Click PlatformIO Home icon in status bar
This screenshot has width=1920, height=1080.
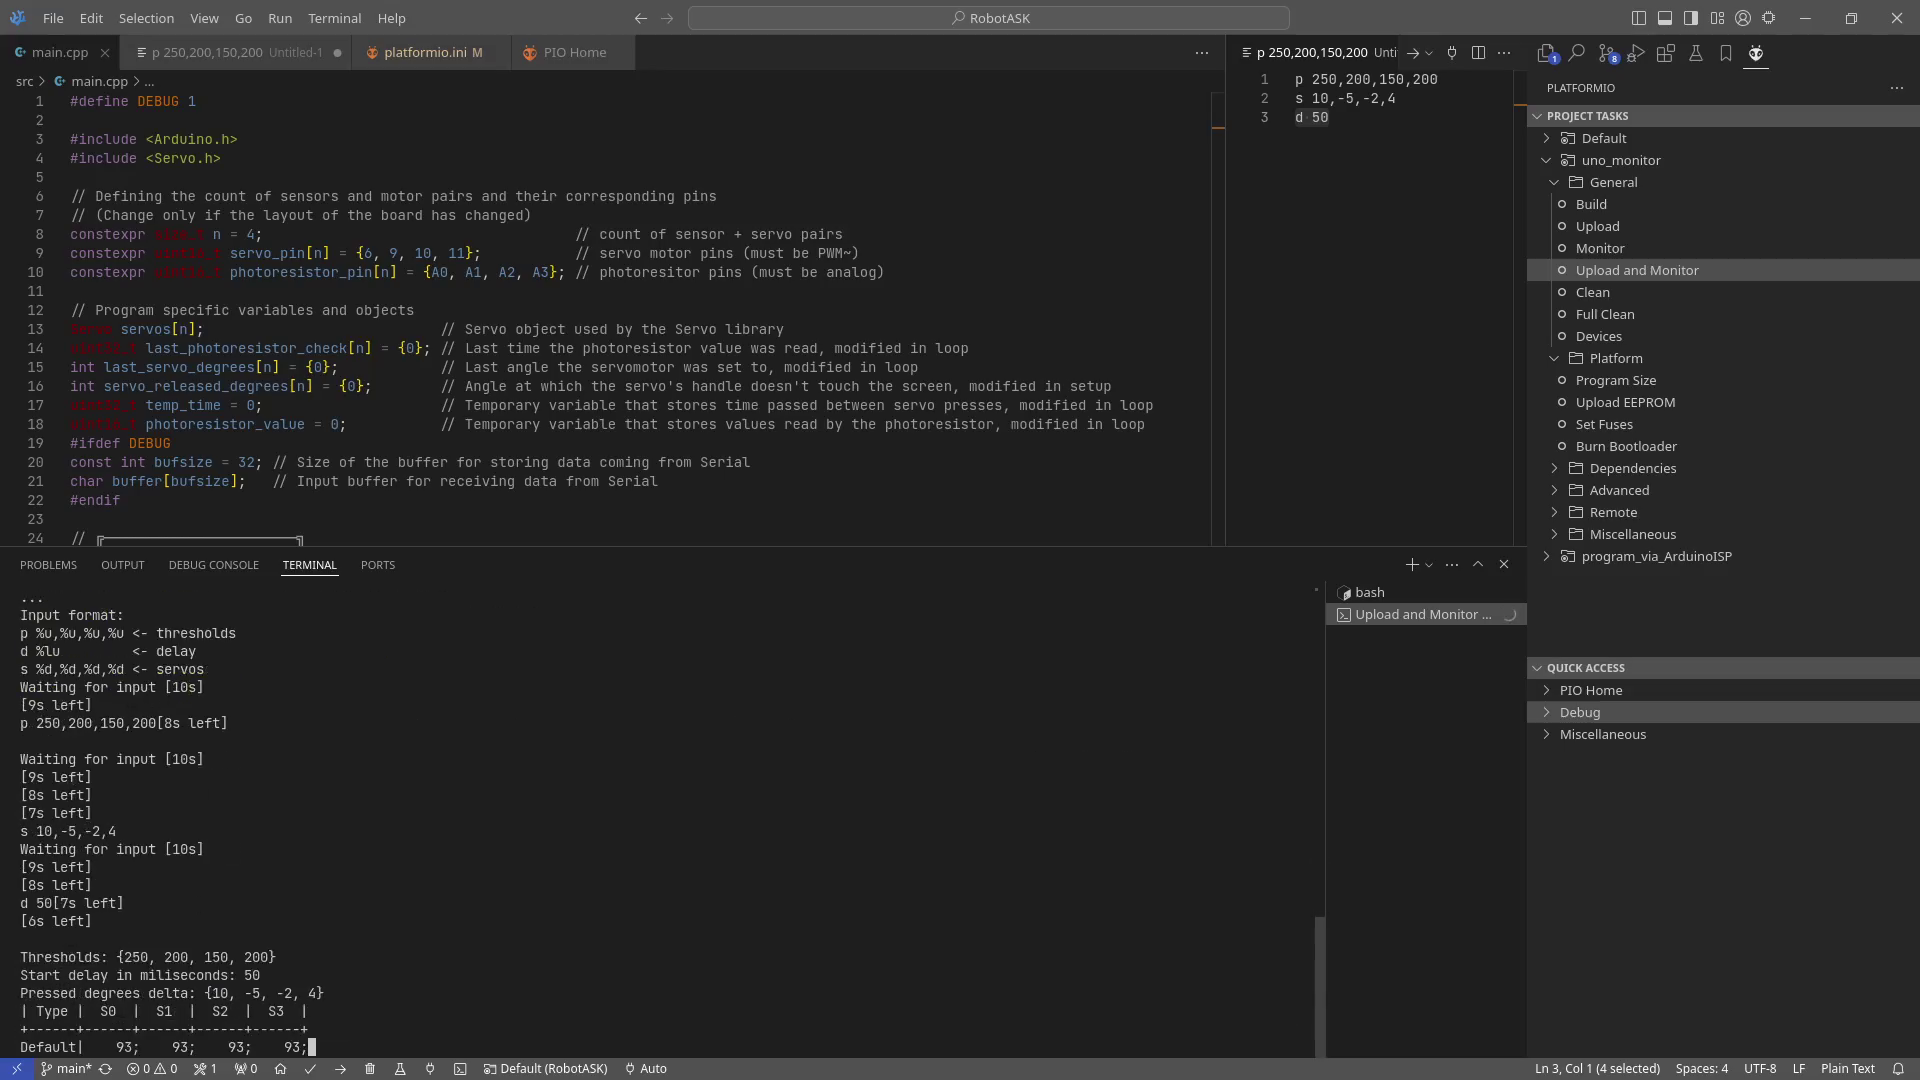pyautogui.click(x=280, y=1069)
